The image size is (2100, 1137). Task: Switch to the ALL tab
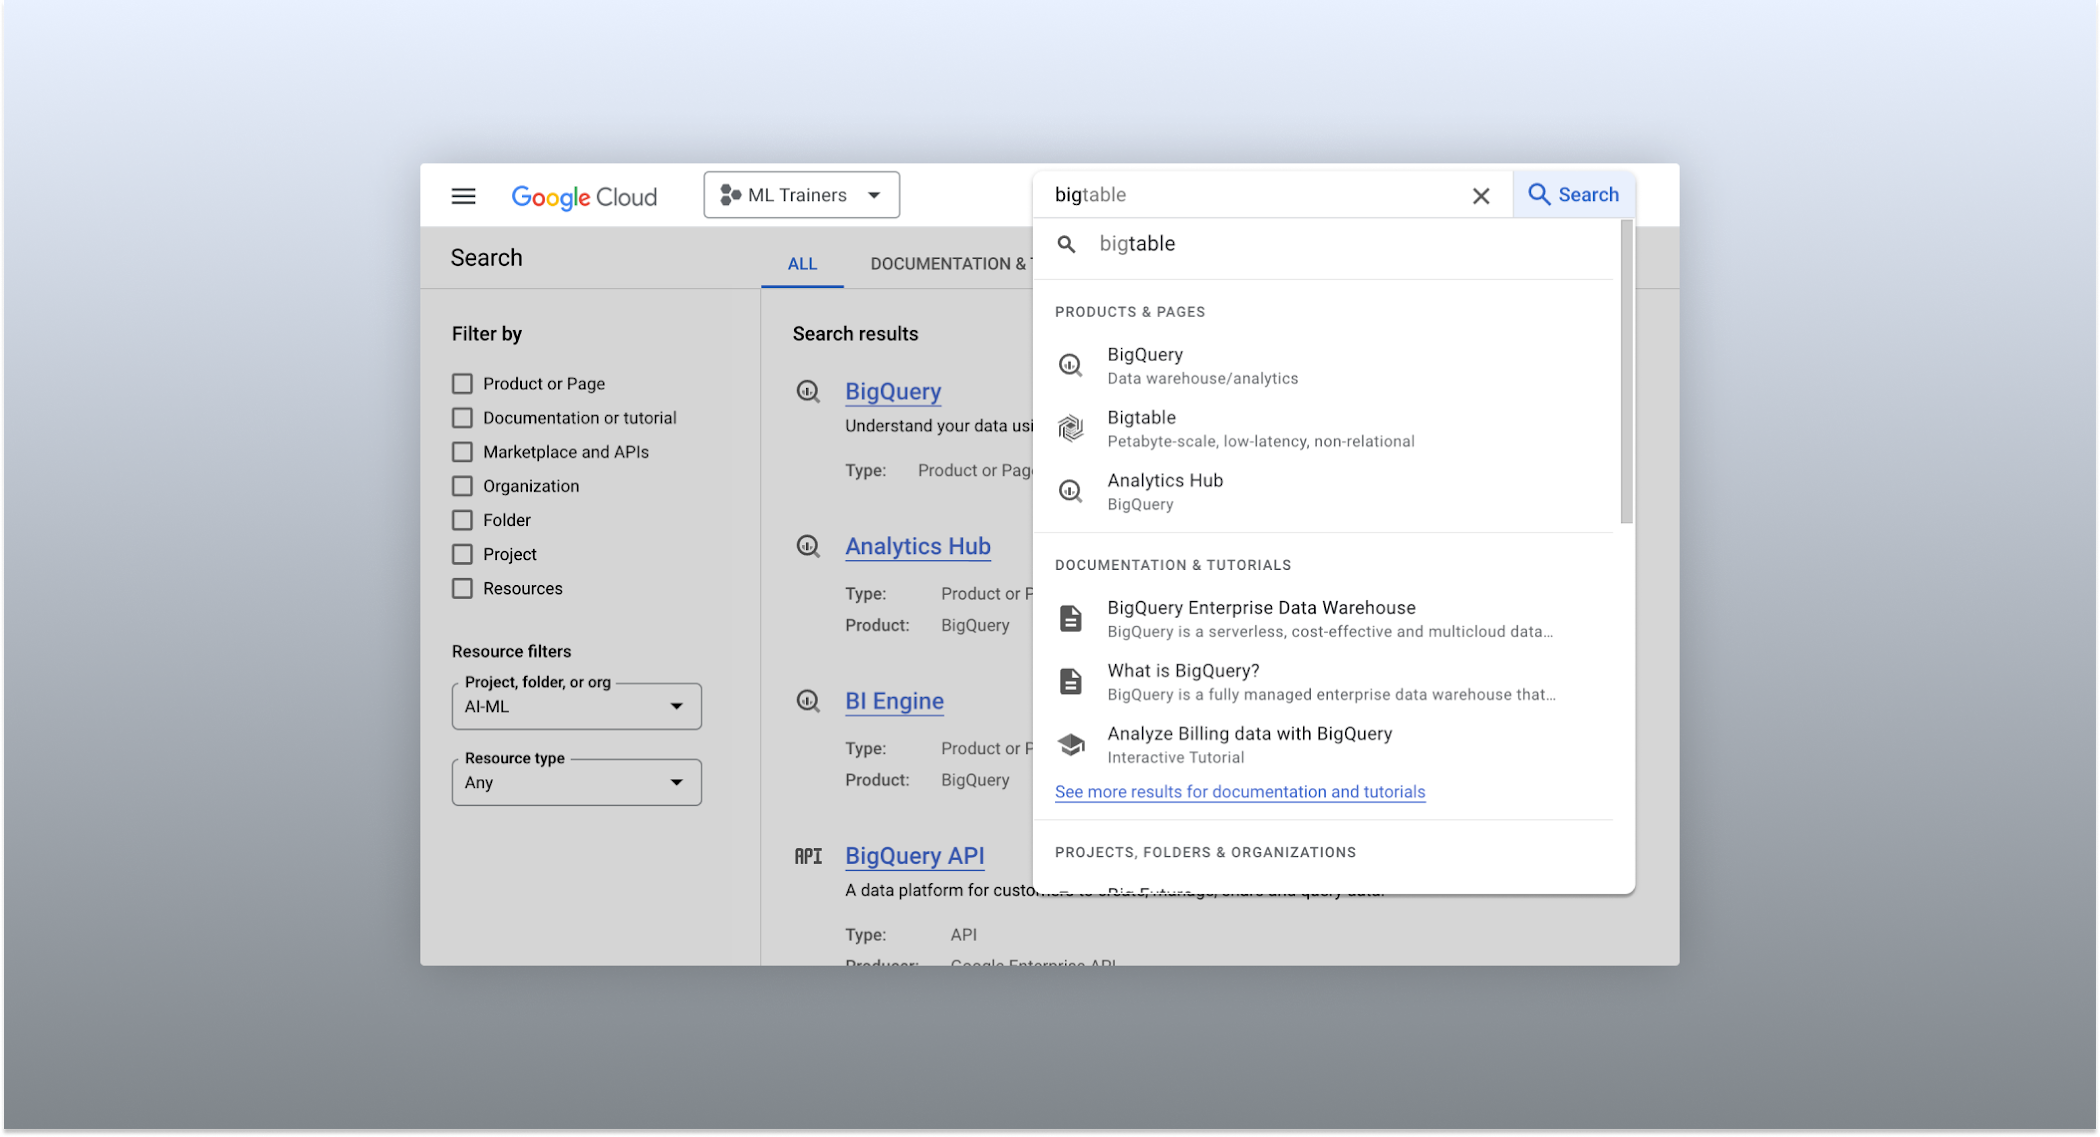pos(802,264)
